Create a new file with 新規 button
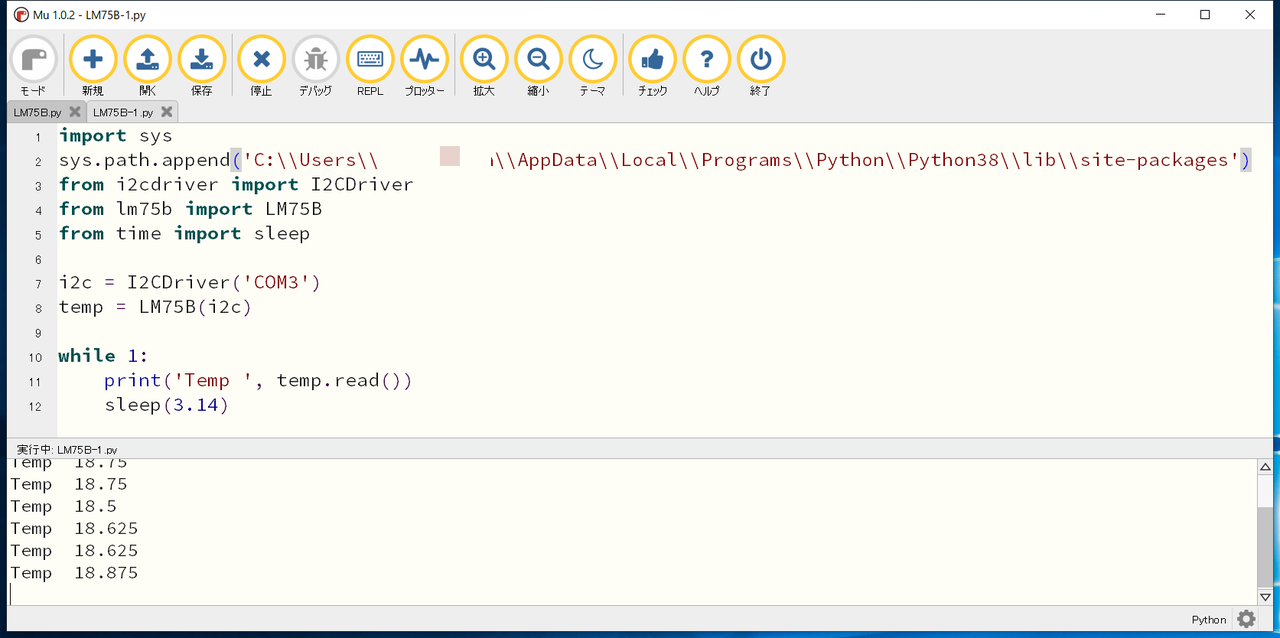This screenshot has height=638, width=1280. click(x=92, y=66)
